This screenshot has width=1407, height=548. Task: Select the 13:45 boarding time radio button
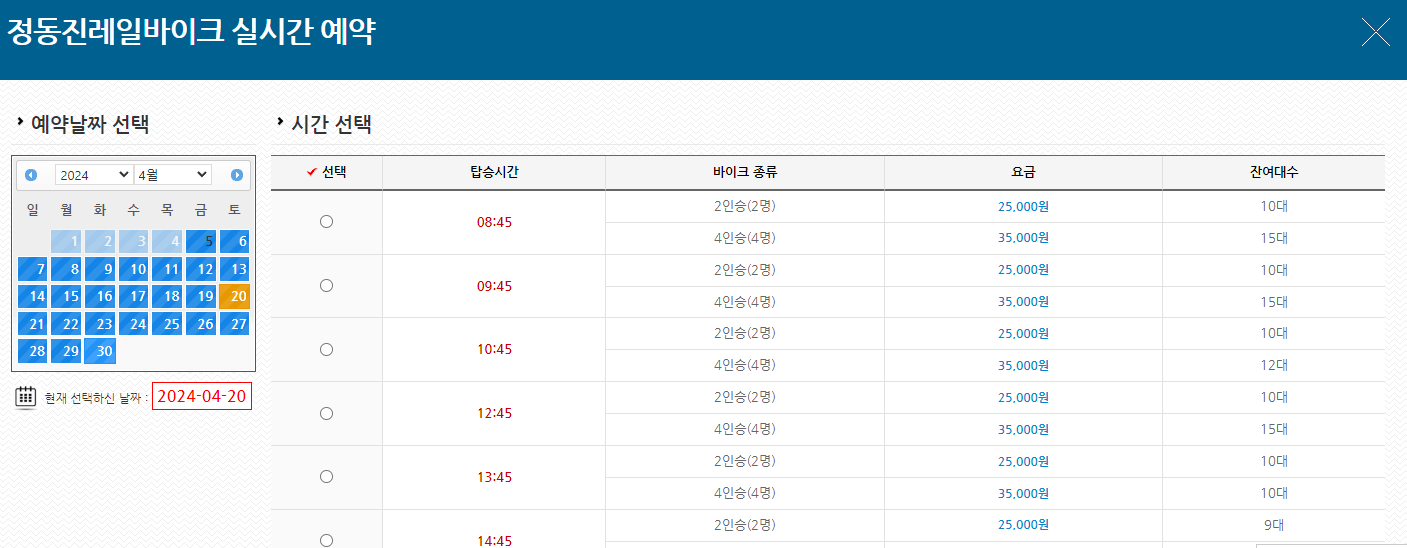(326, 477)
